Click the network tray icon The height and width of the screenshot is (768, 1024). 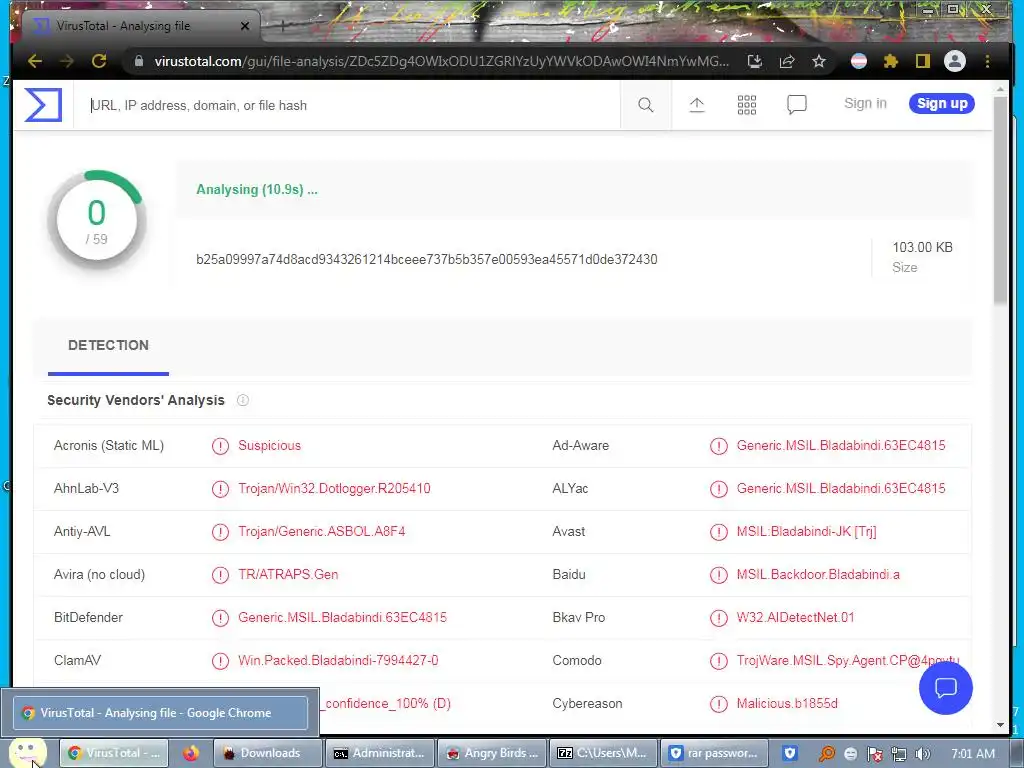(x=899, y=754)
